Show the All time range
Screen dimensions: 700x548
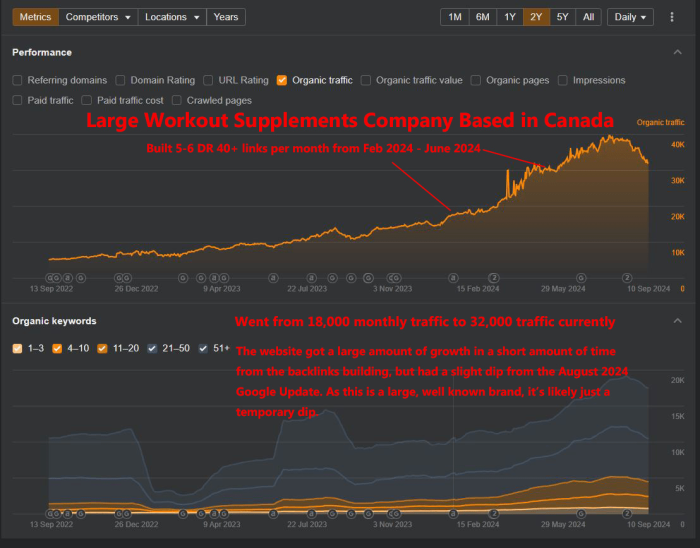(x=589, y=17)
